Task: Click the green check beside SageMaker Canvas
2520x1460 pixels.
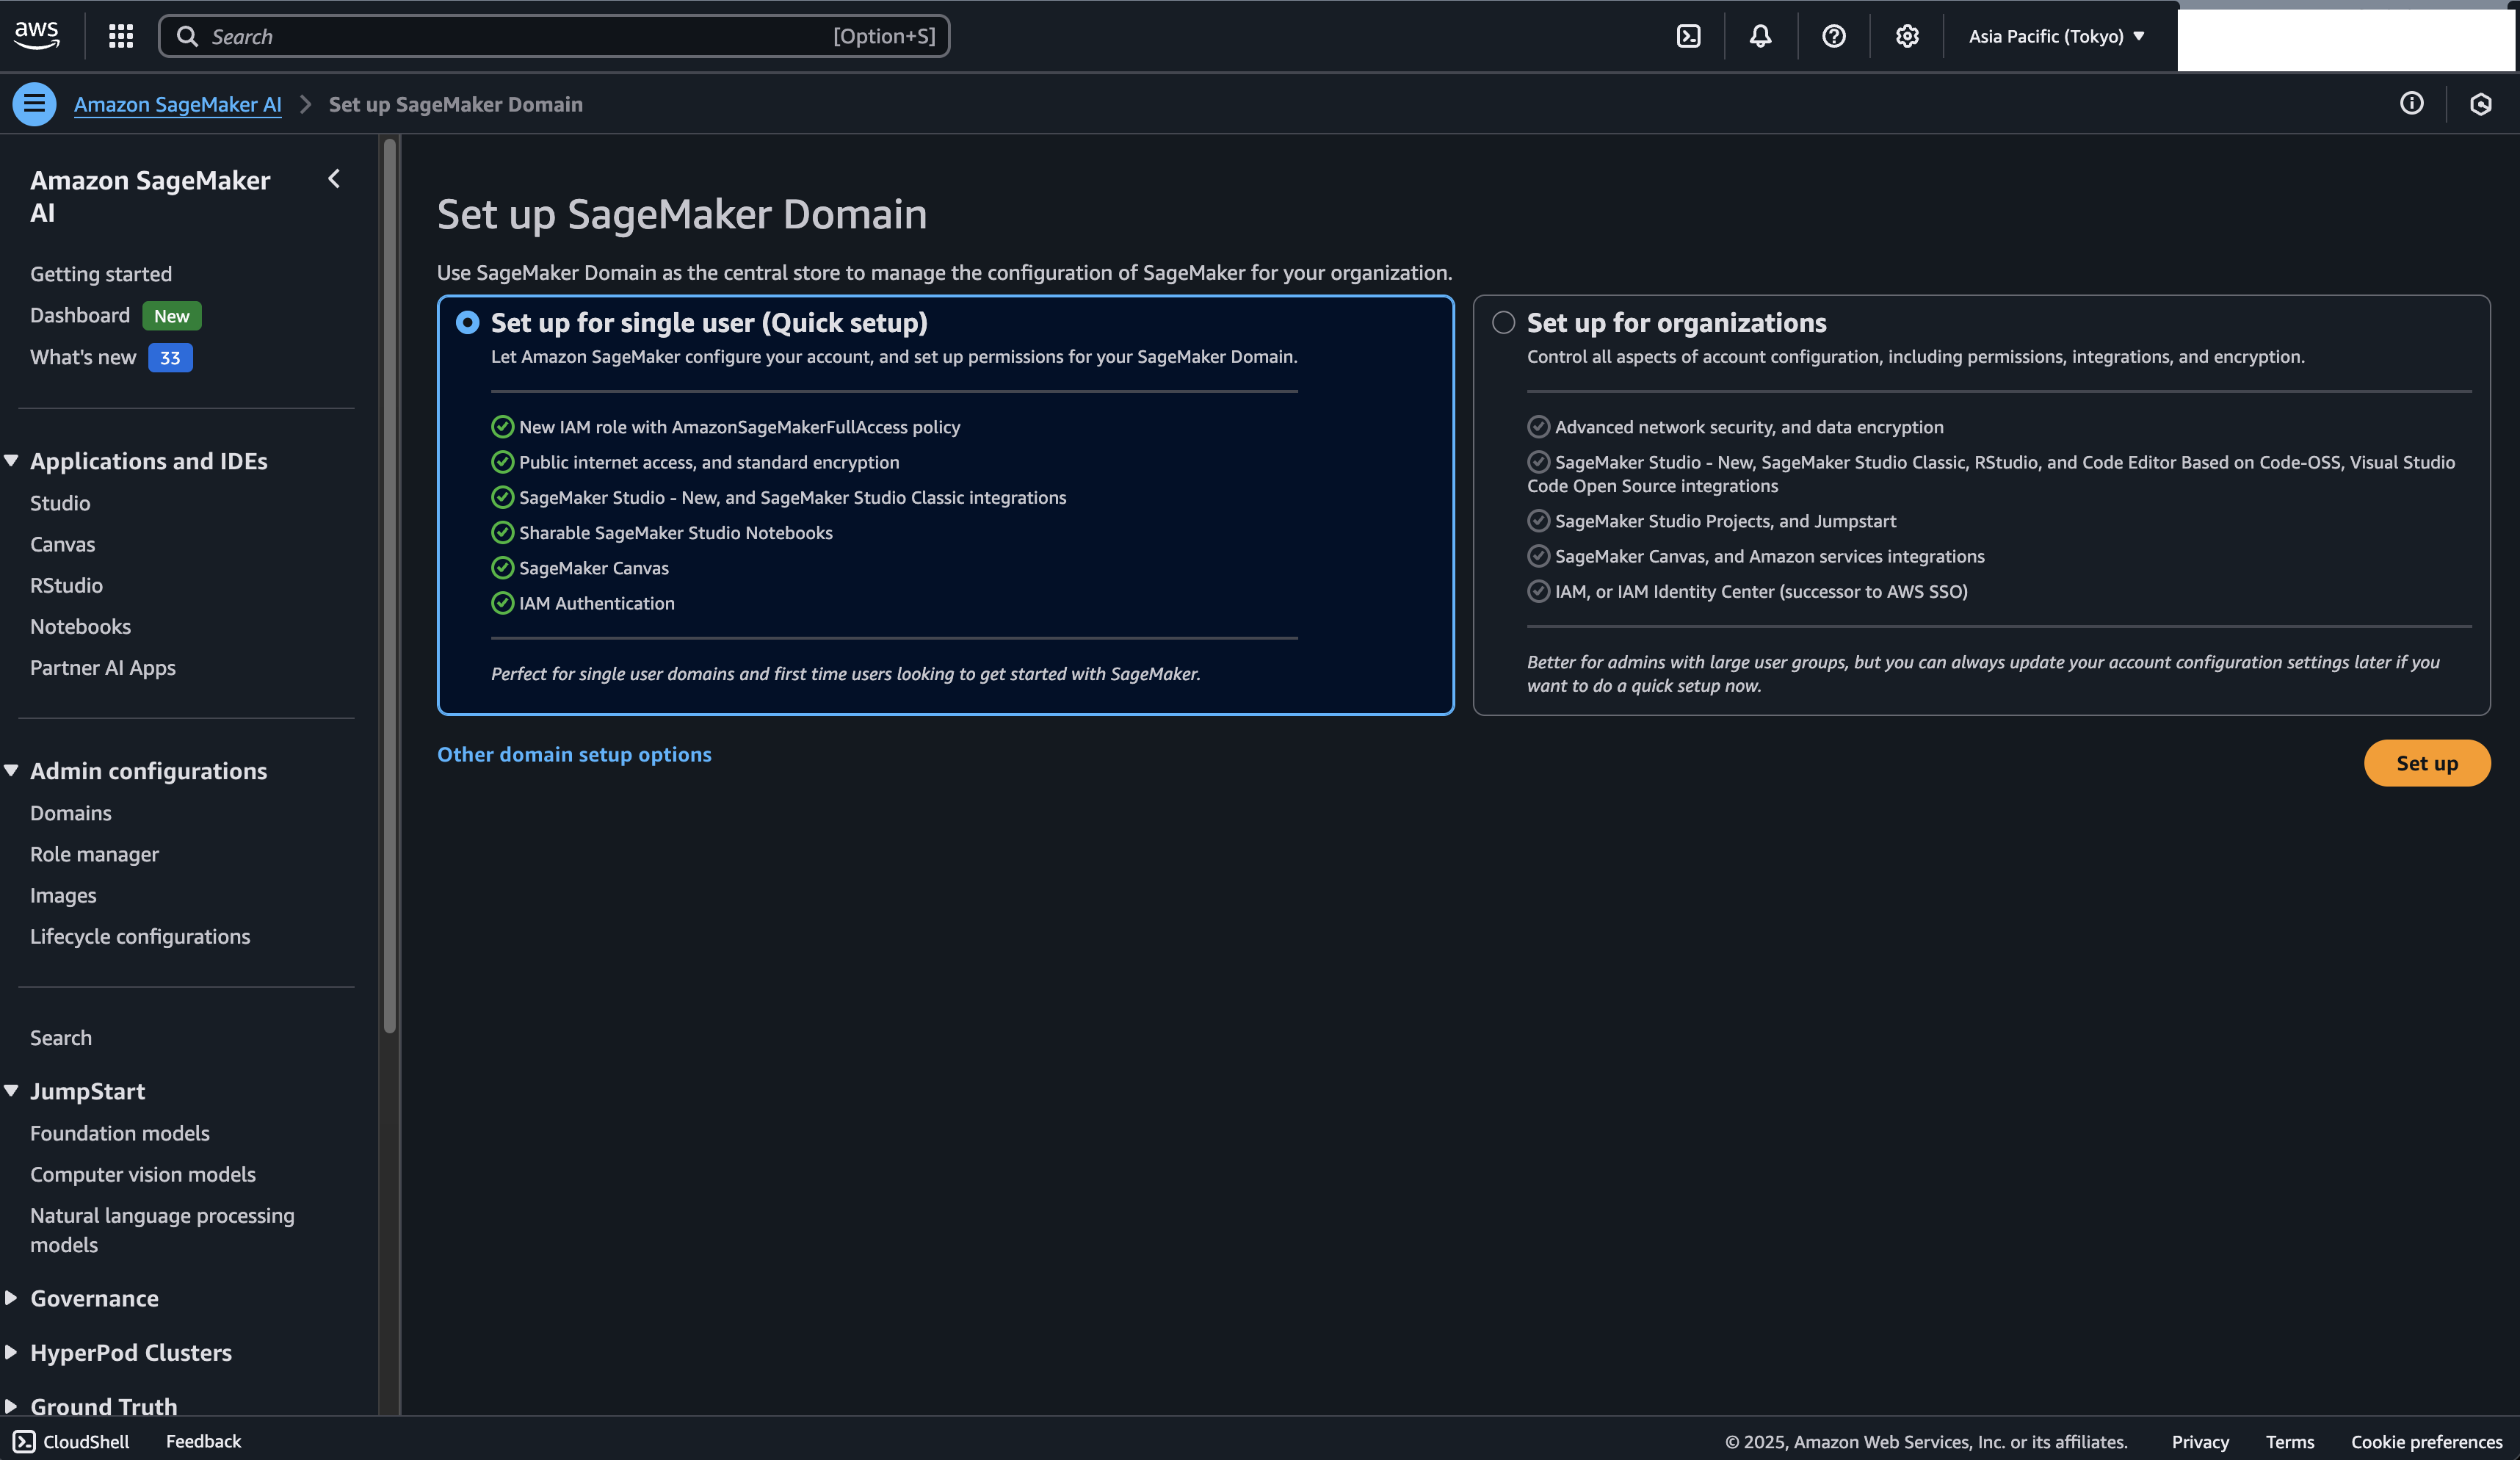Action: (x=502, y=568)
